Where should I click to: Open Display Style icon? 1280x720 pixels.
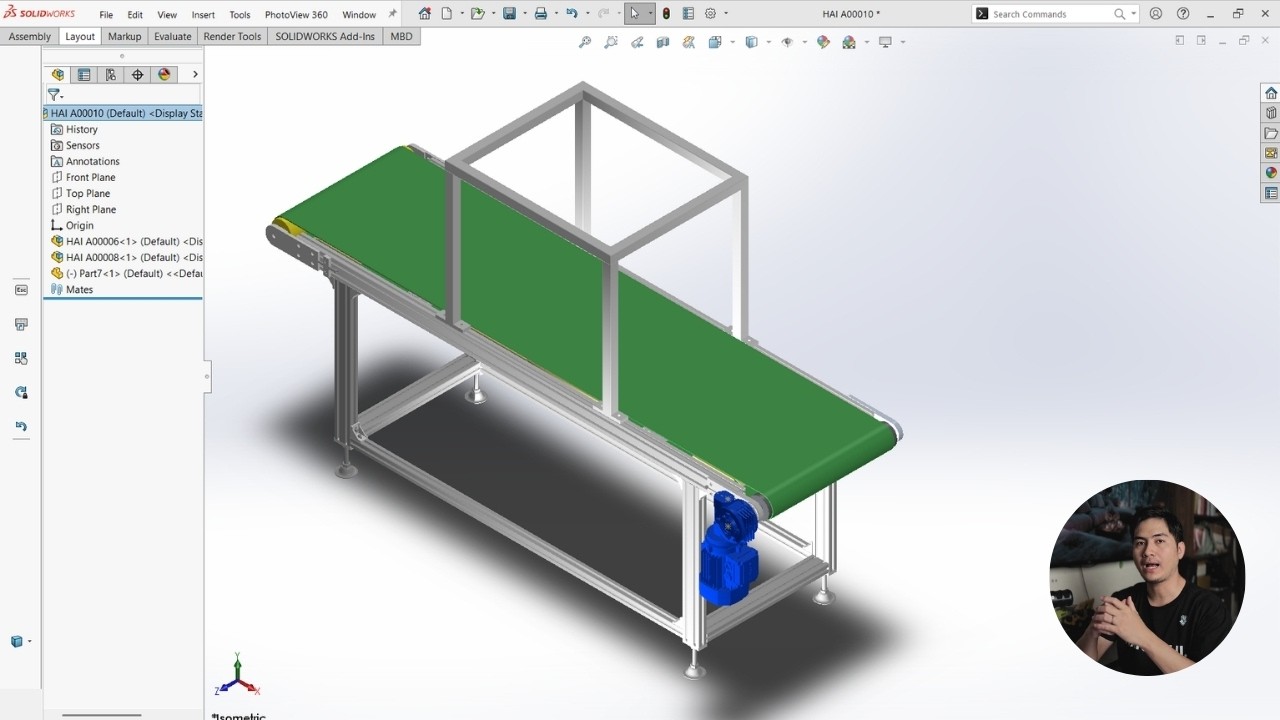[751, 42]
